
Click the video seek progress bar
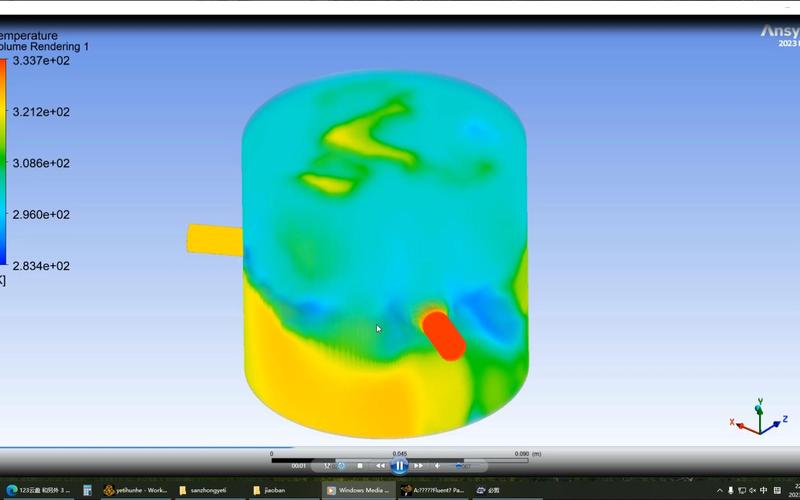tap(146, 447)
